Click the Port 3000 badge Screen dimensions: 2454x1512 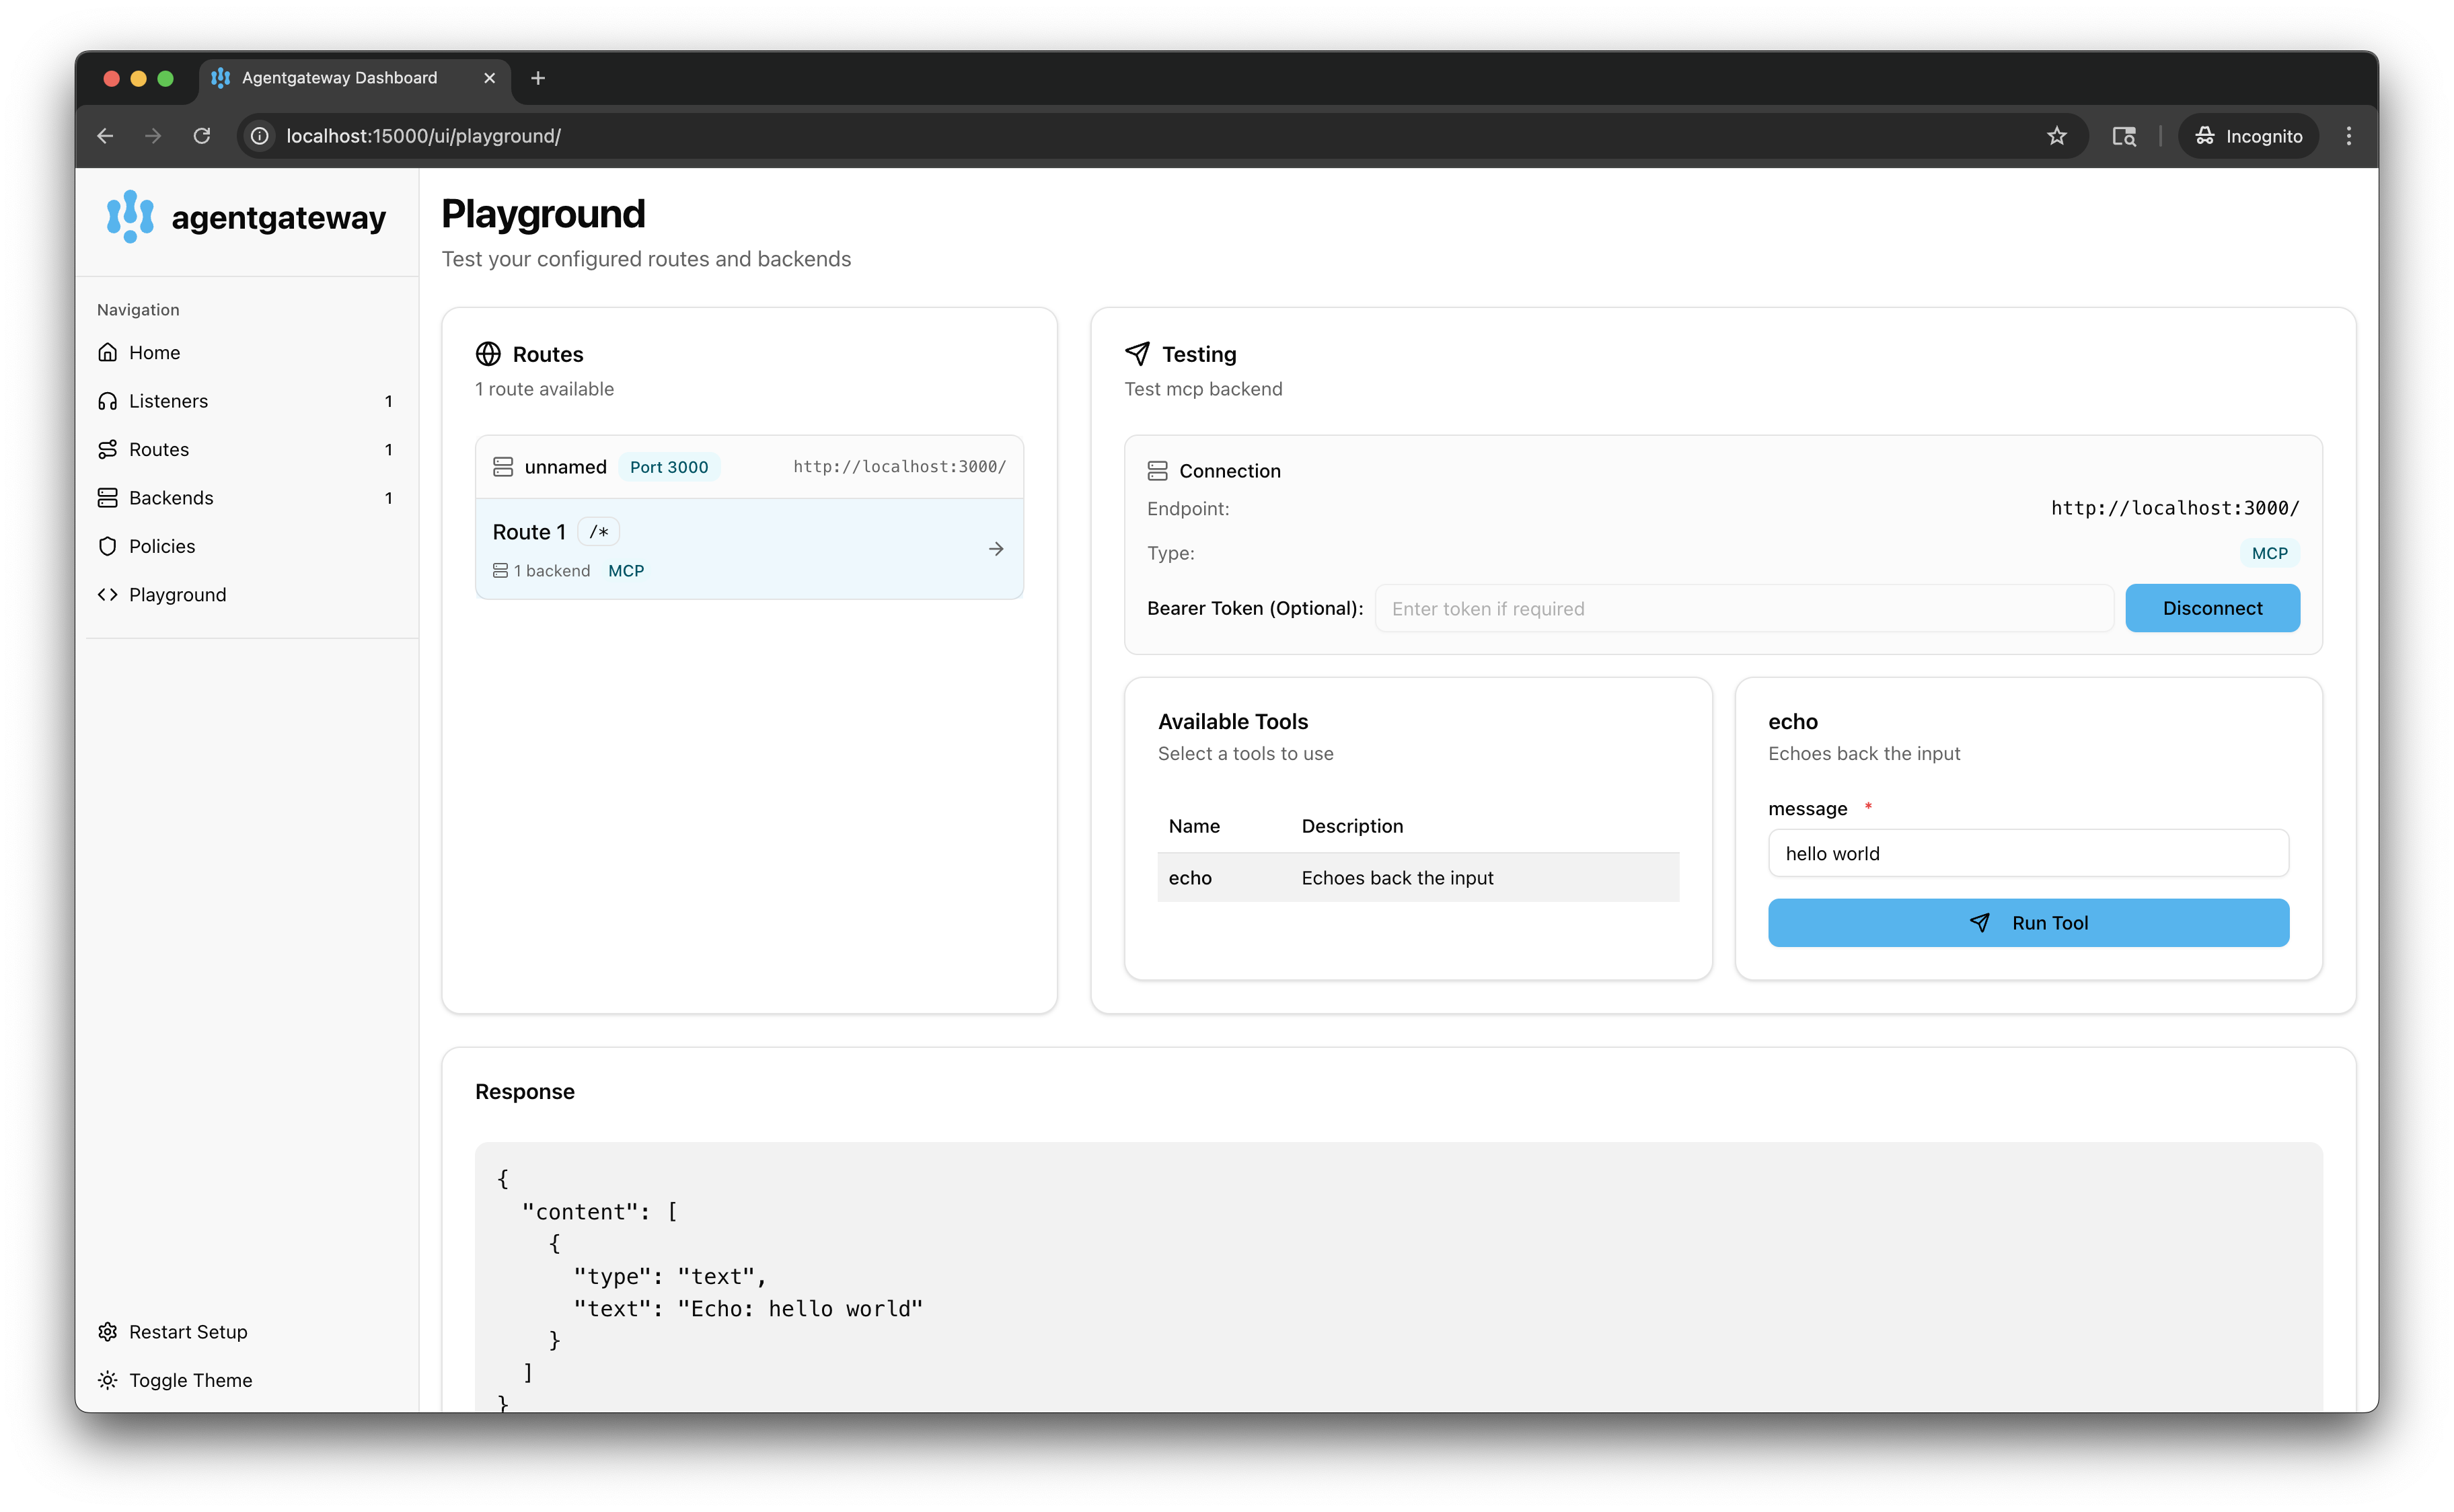click(669, 467)
